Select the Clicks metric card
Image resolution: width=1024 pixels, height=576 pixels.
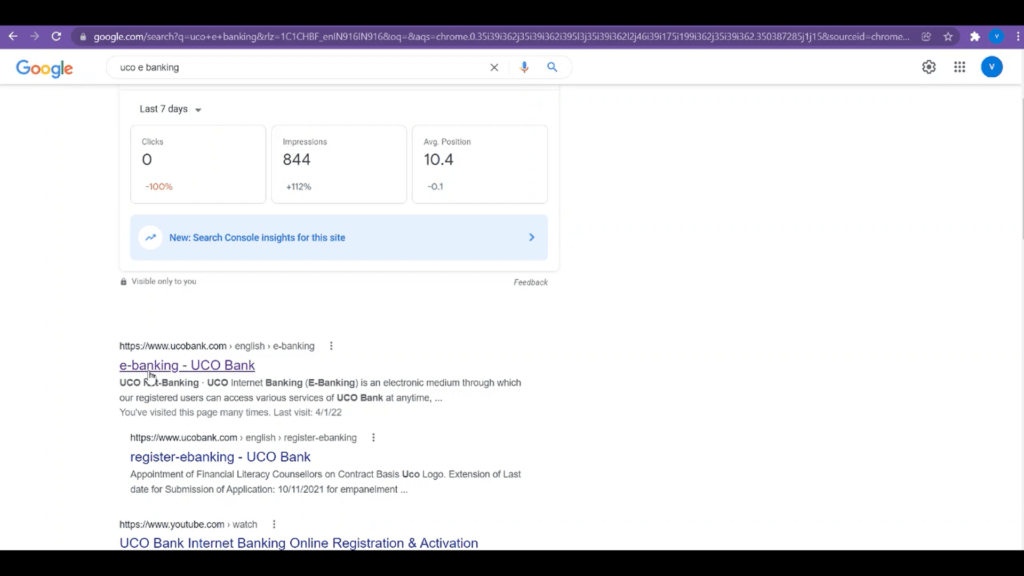tap(198, 164)
